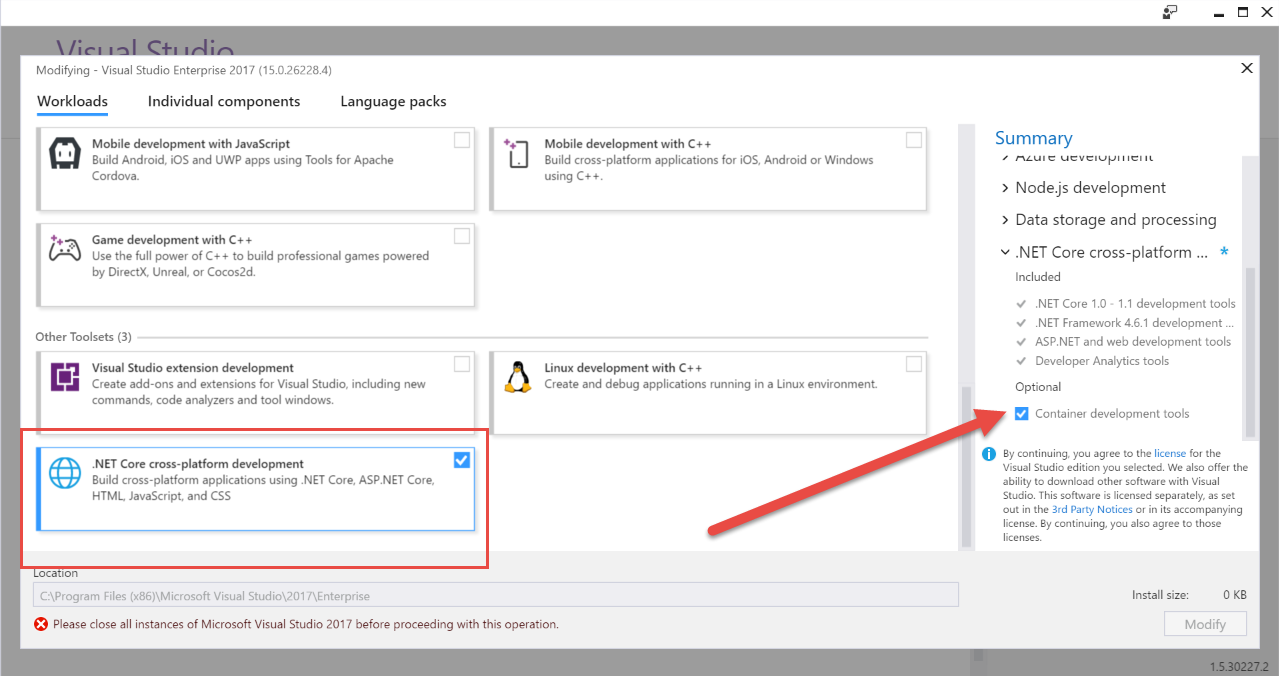1279x676 pixels.
Task: Select the .NET Core cross-platform development card title
Action: click(198, 464)
